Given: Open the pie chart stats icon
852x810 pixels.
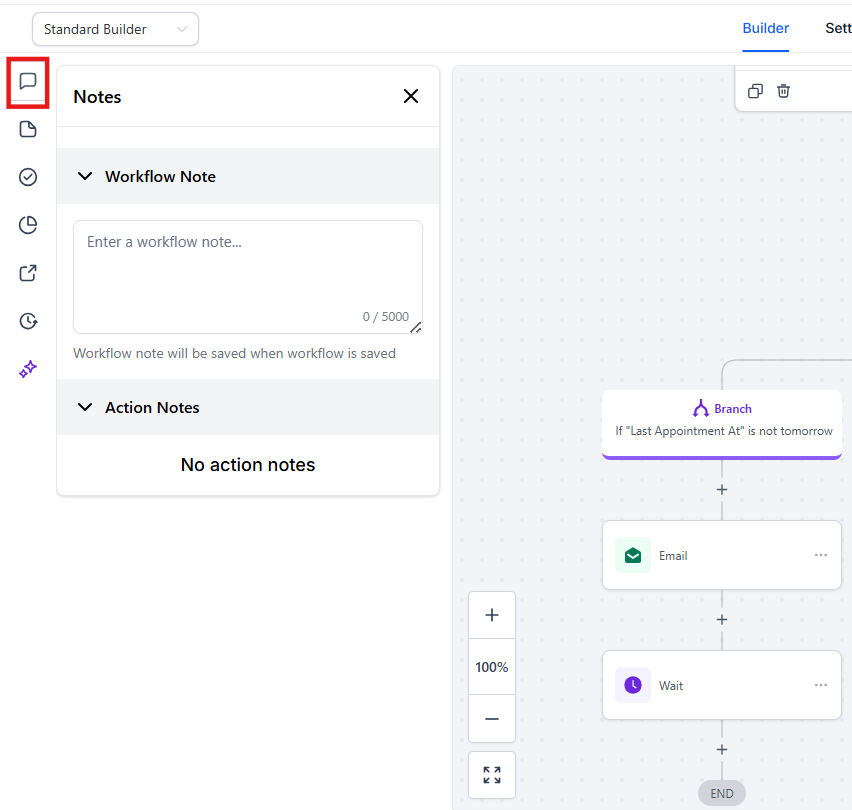Looking at the screenshot, I should coord(28,225).
